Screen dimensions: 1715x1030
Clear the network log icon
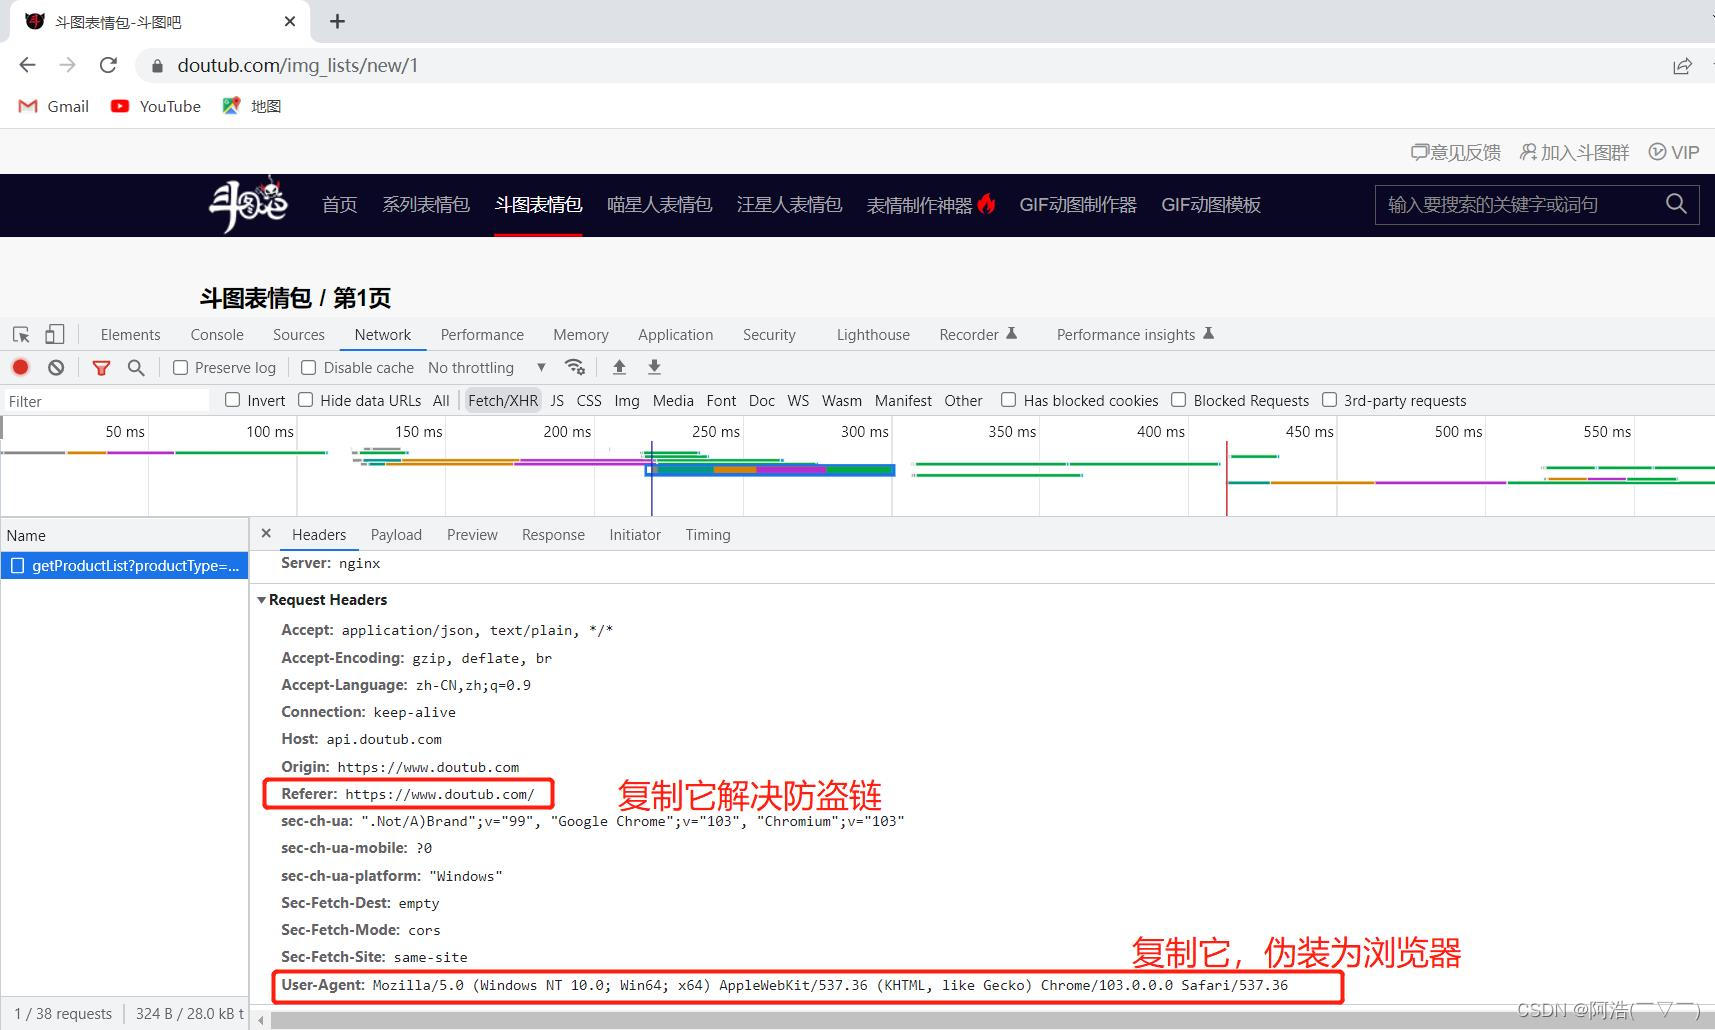(56, 367)
